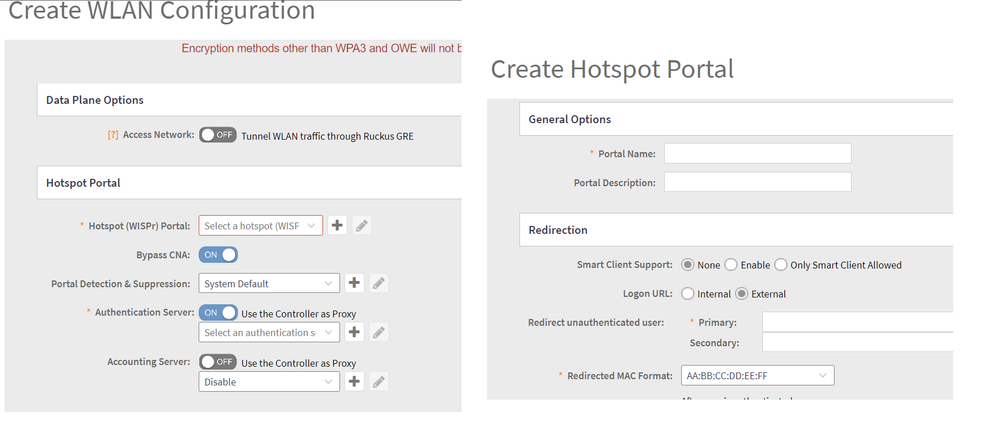Toggle Accounting Server controller proxy switch
Image resolution: width=998 pixels, height=428 pixels.
pyautogui.click(x=217, y=362)
